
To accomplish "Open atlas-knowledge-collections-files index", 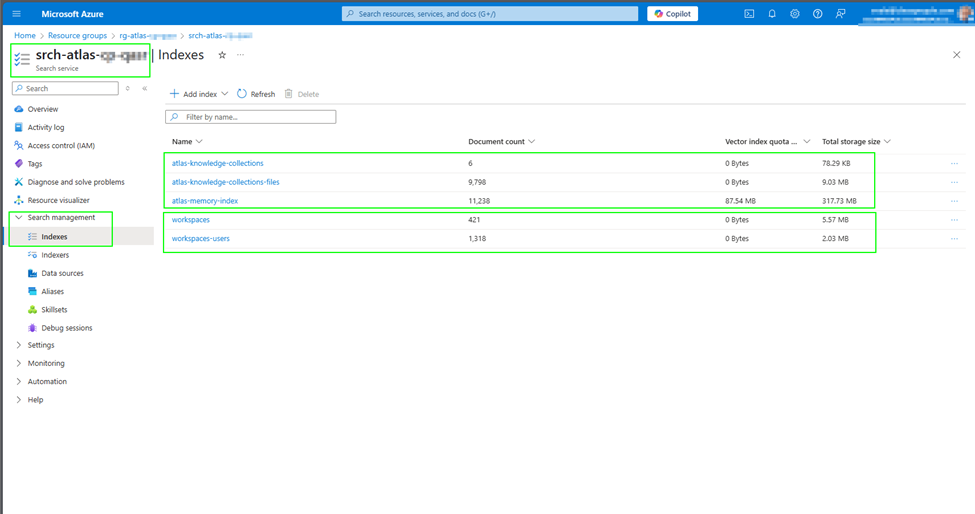I will (226, 182).
